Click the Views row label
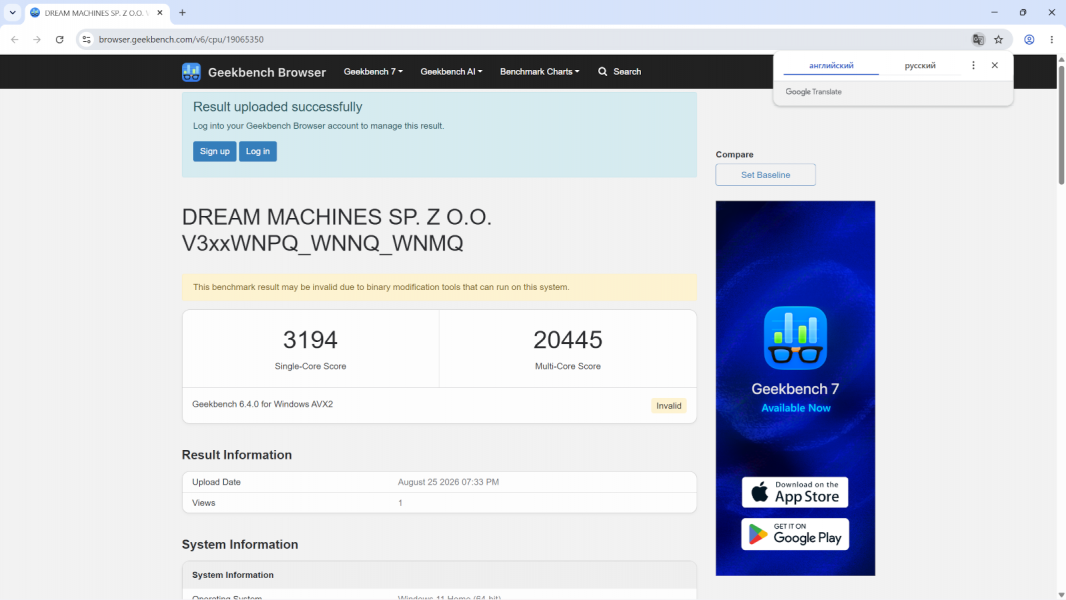This screenshot has height=600, width=1066. pos(203,503)
